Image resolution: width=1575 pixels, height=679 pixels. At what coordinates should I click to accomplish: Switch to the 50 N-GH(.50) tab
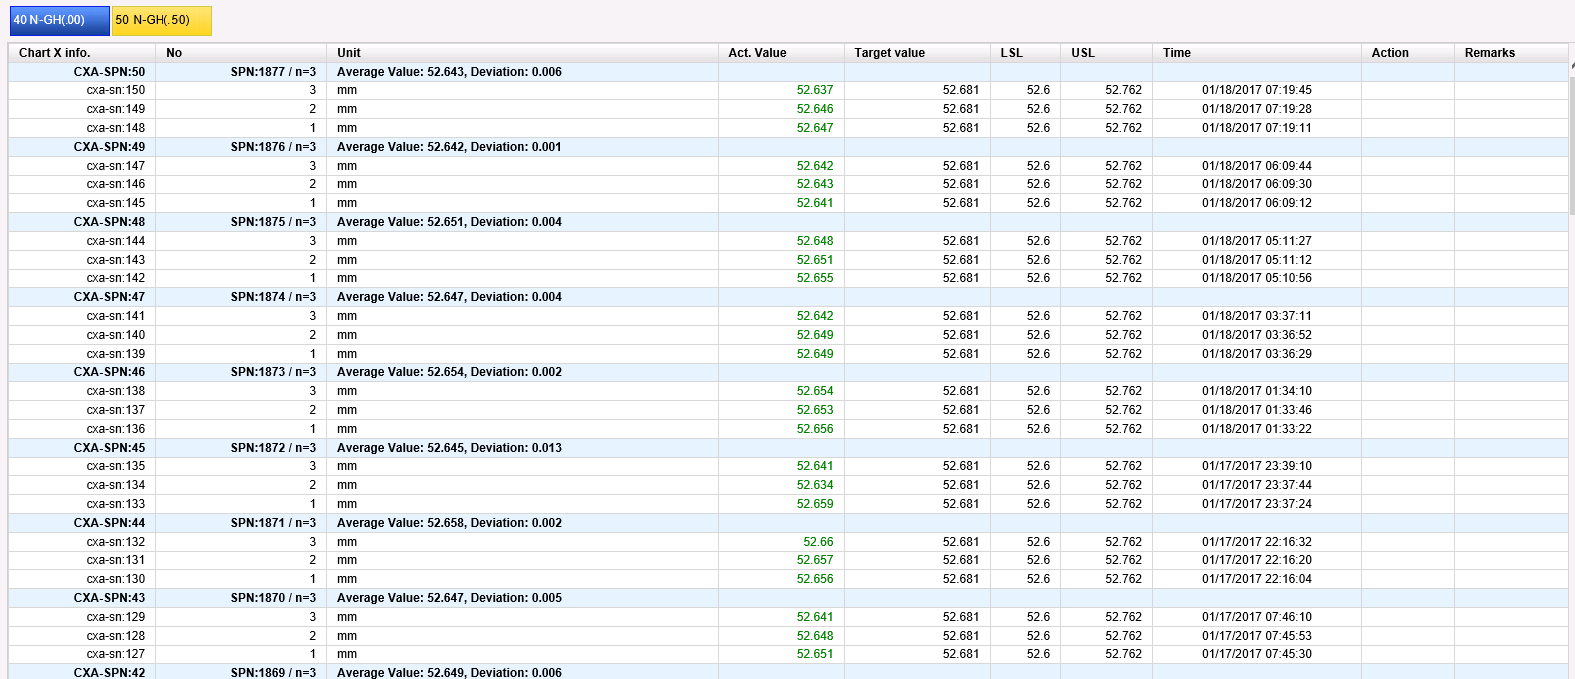[161, 20]
